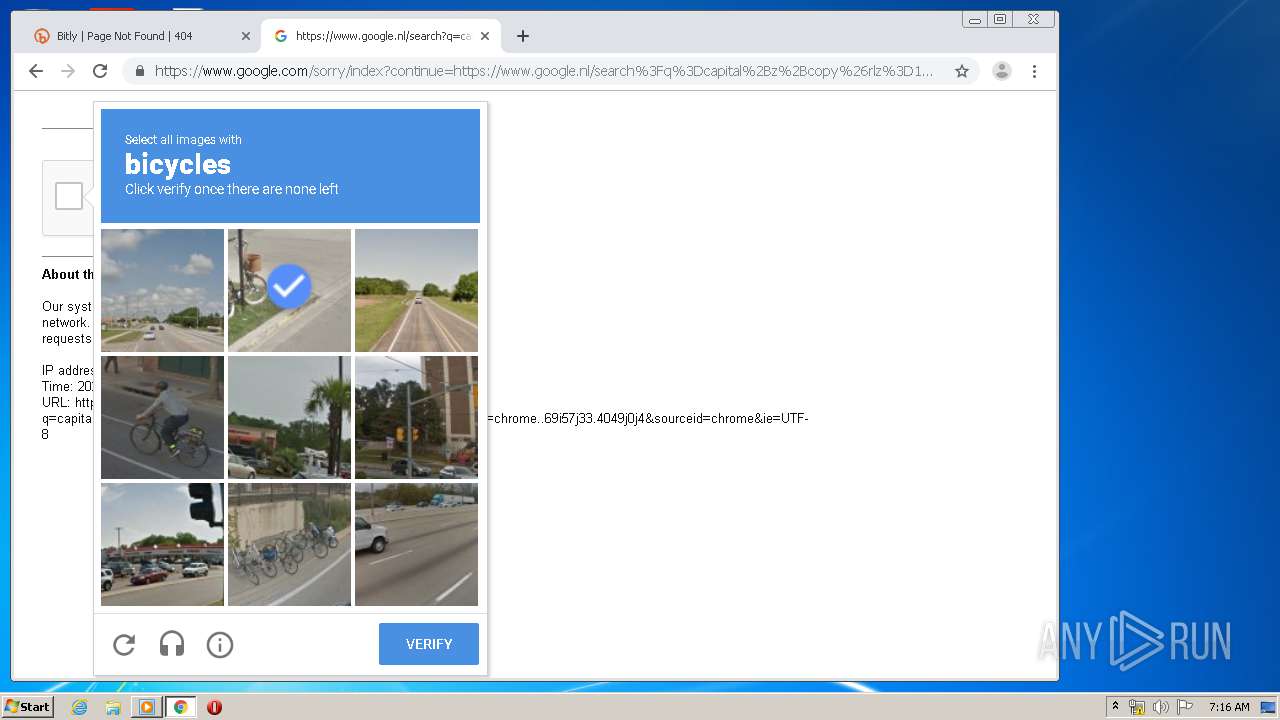
Task: Click Show desktop strip beside the clock
Action: 1268,707
